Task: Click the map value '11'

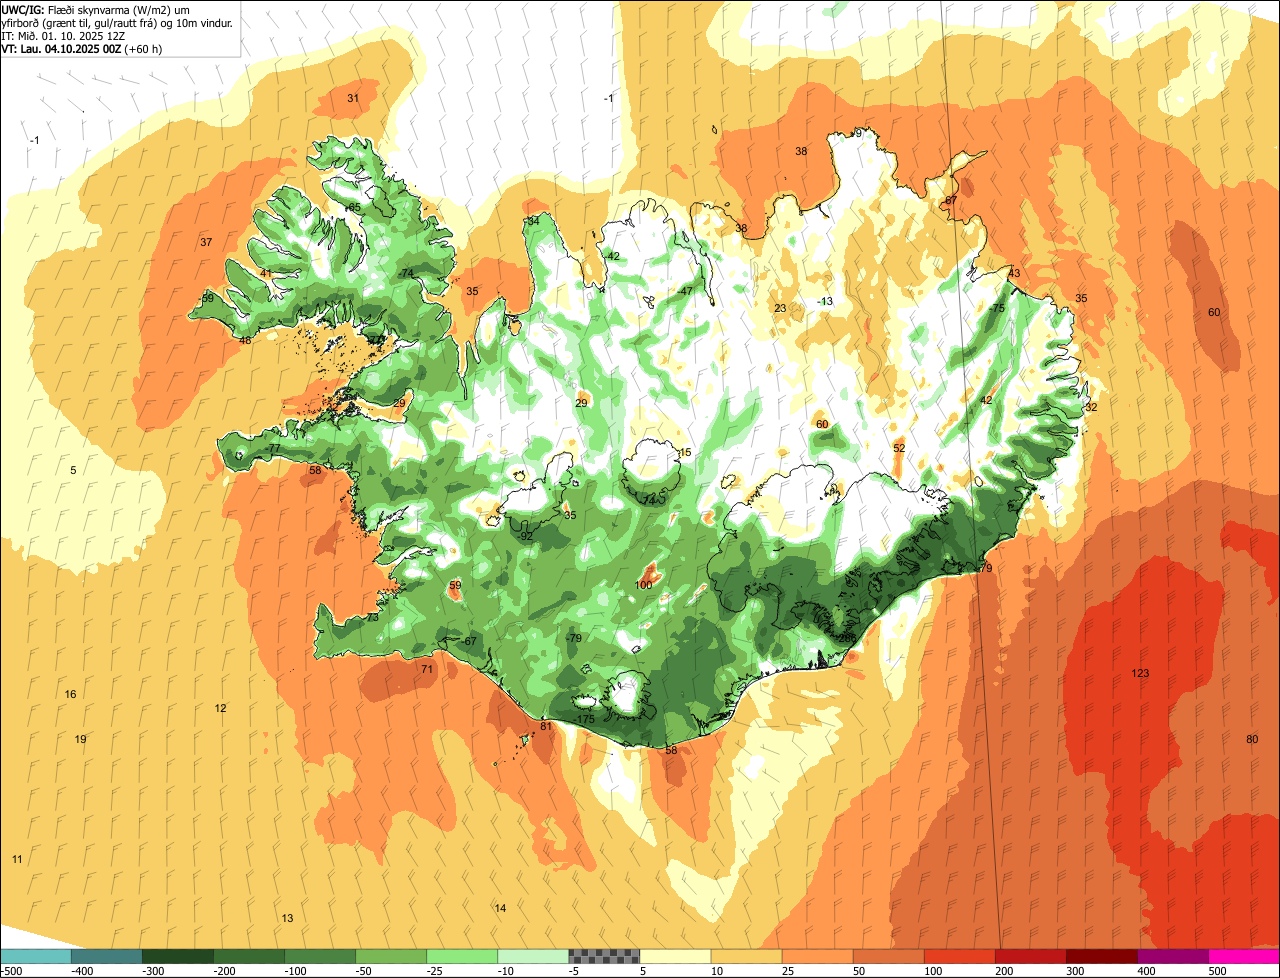Action: [x=17, y=860]
